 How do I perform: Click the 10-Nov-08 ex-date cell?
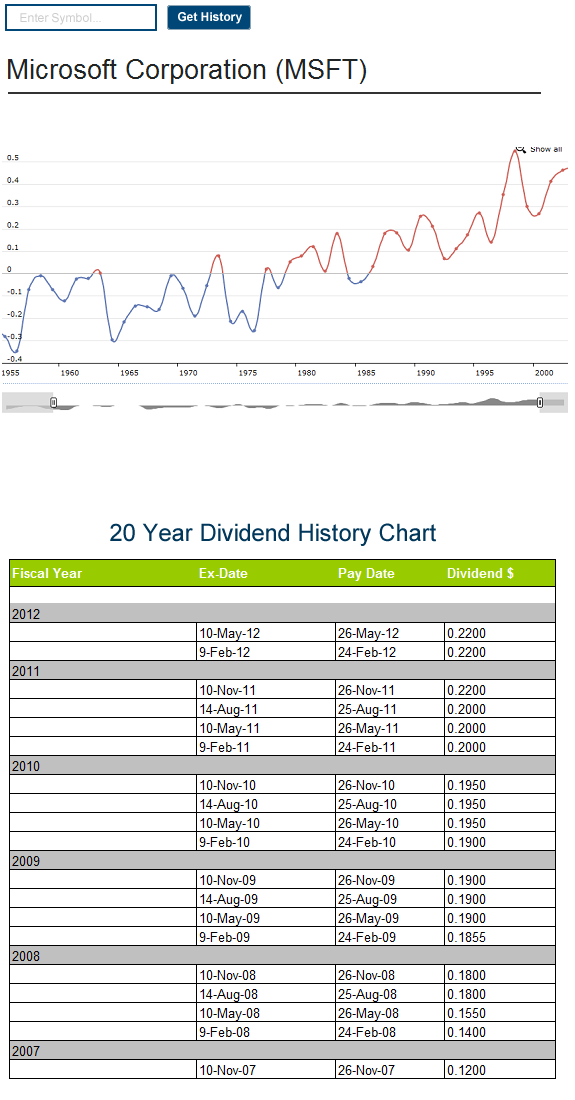[x=266, y=974]
